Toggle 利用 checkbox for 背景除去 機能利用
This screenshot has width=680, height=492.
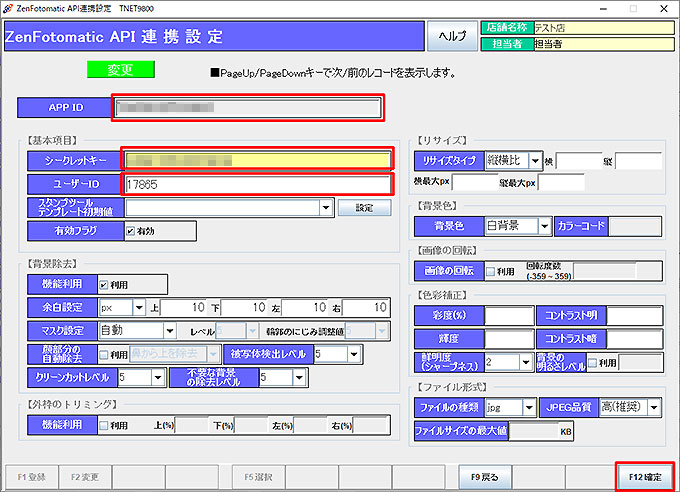coord(104,285)
